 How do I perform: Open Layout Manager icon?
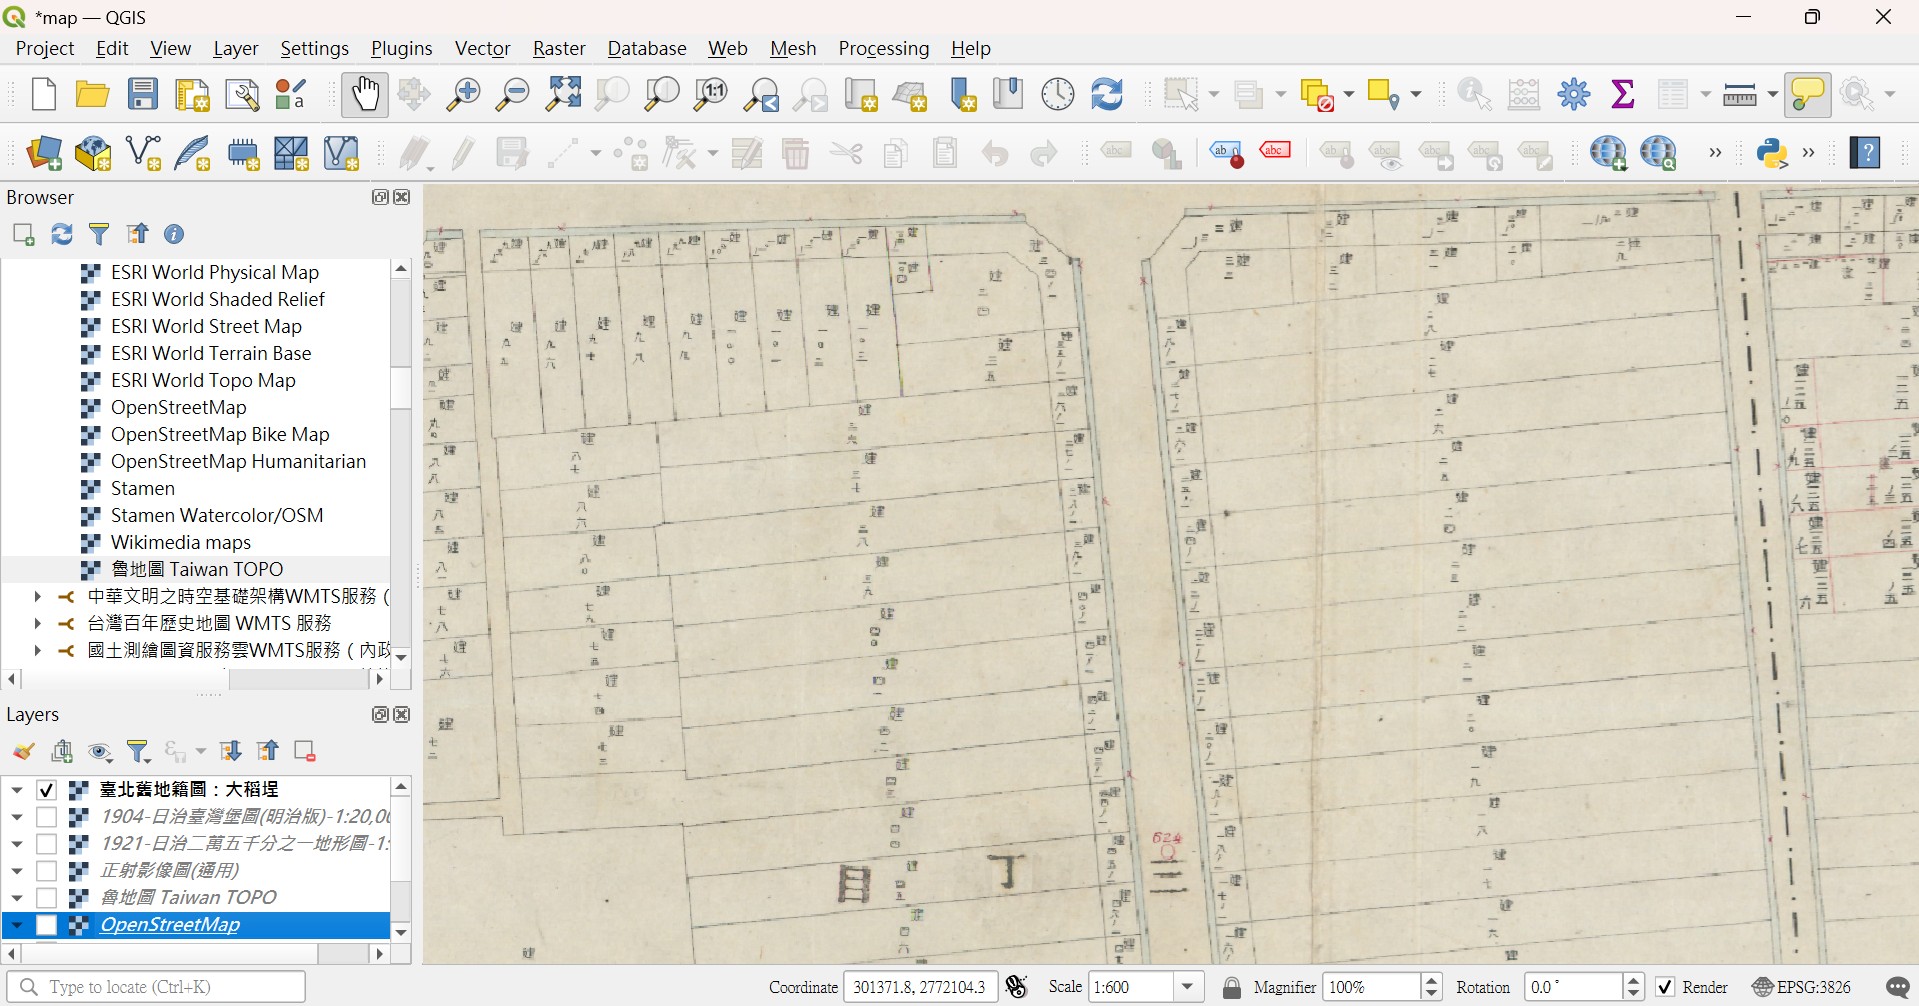242,94
